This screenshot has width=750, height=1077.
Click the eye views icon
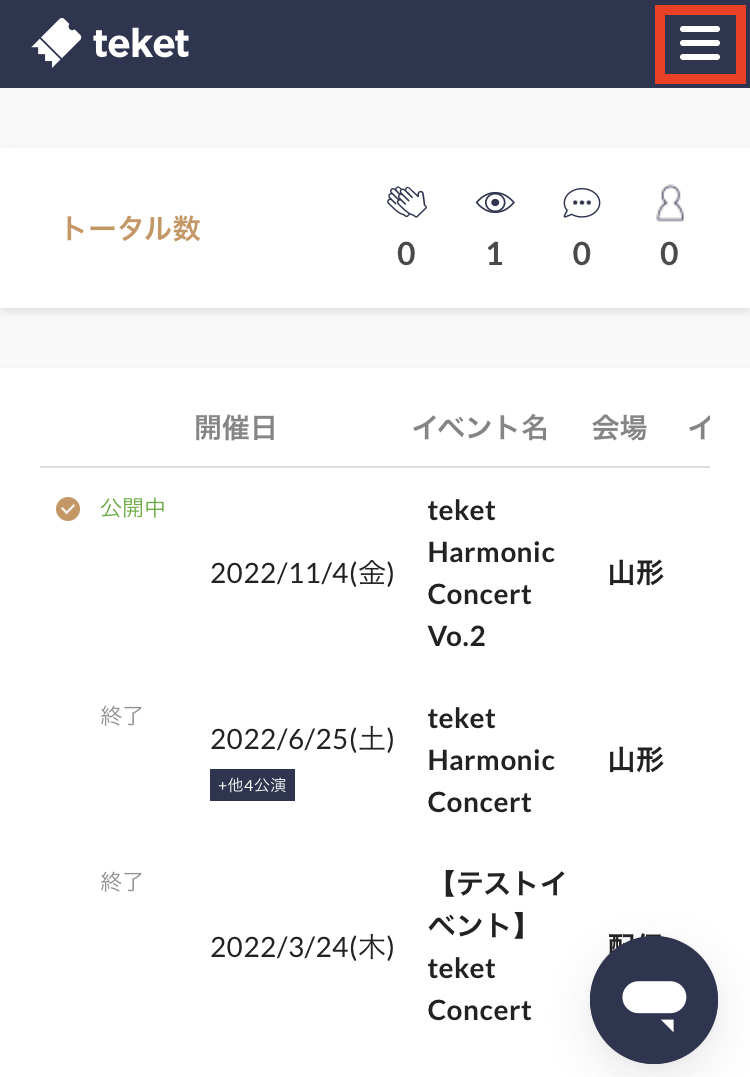point(495,203)
